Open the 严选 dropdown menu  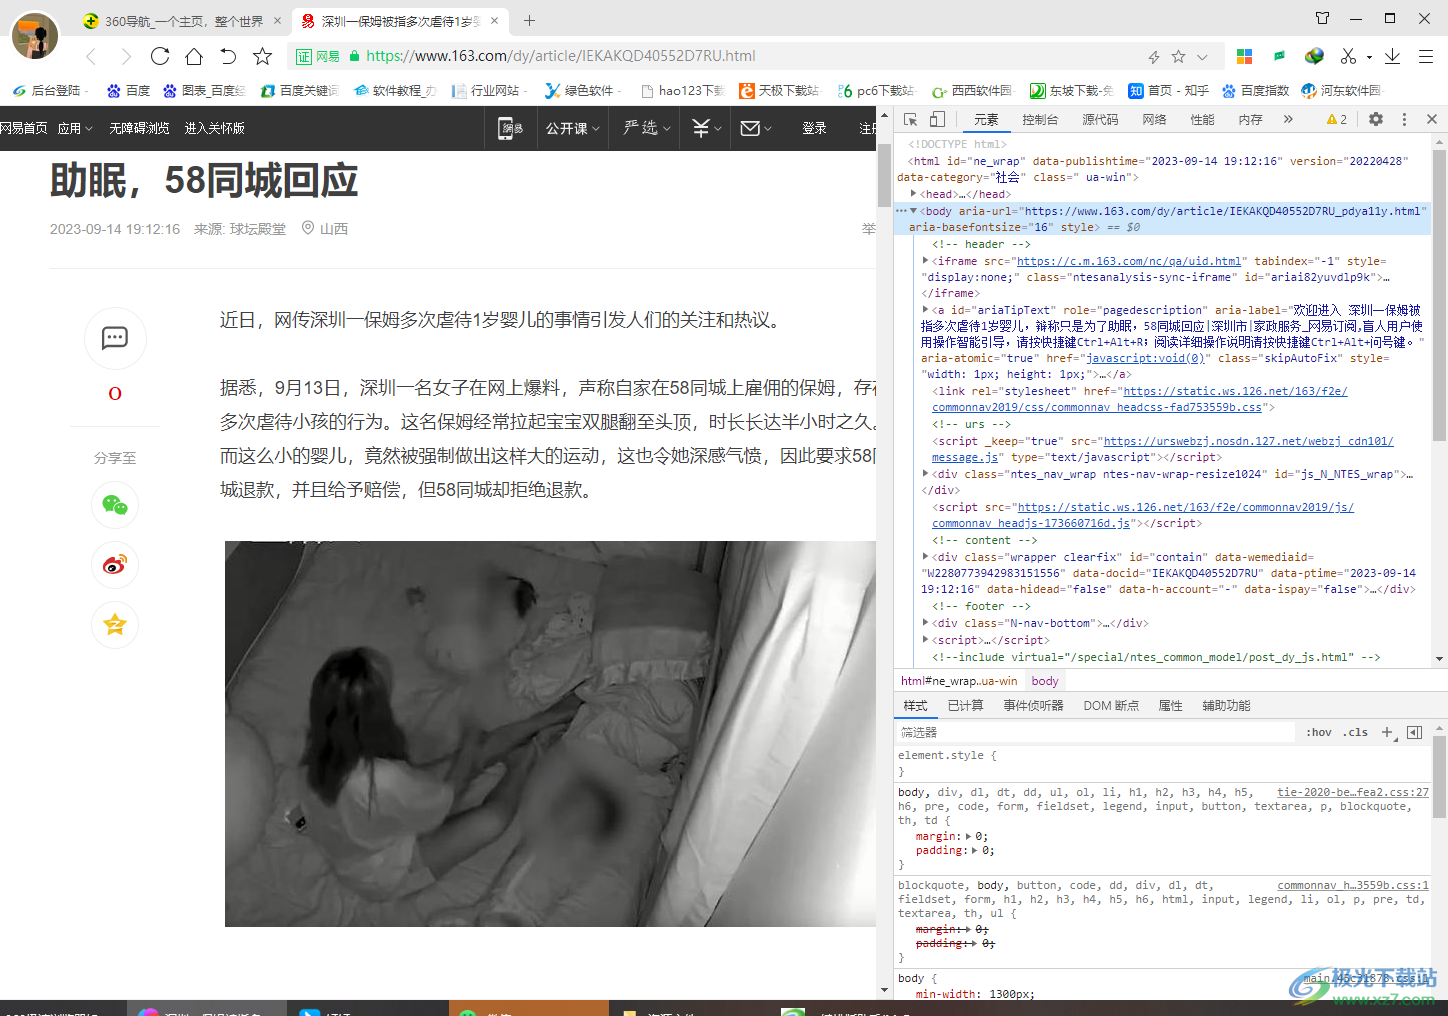coord(647,128)
